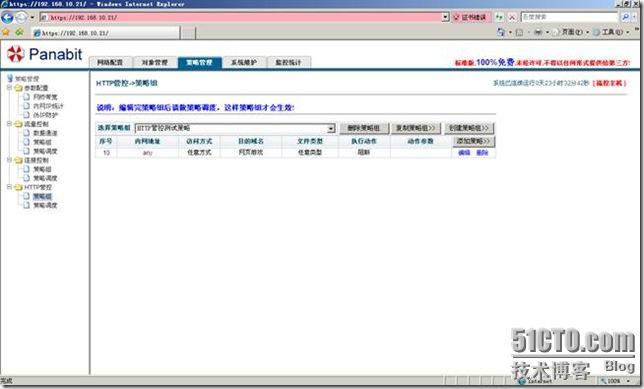Switch to the 对象管理 tab
Image resolution: width=644 pixels, height=389 pixels.
point(154,62)
